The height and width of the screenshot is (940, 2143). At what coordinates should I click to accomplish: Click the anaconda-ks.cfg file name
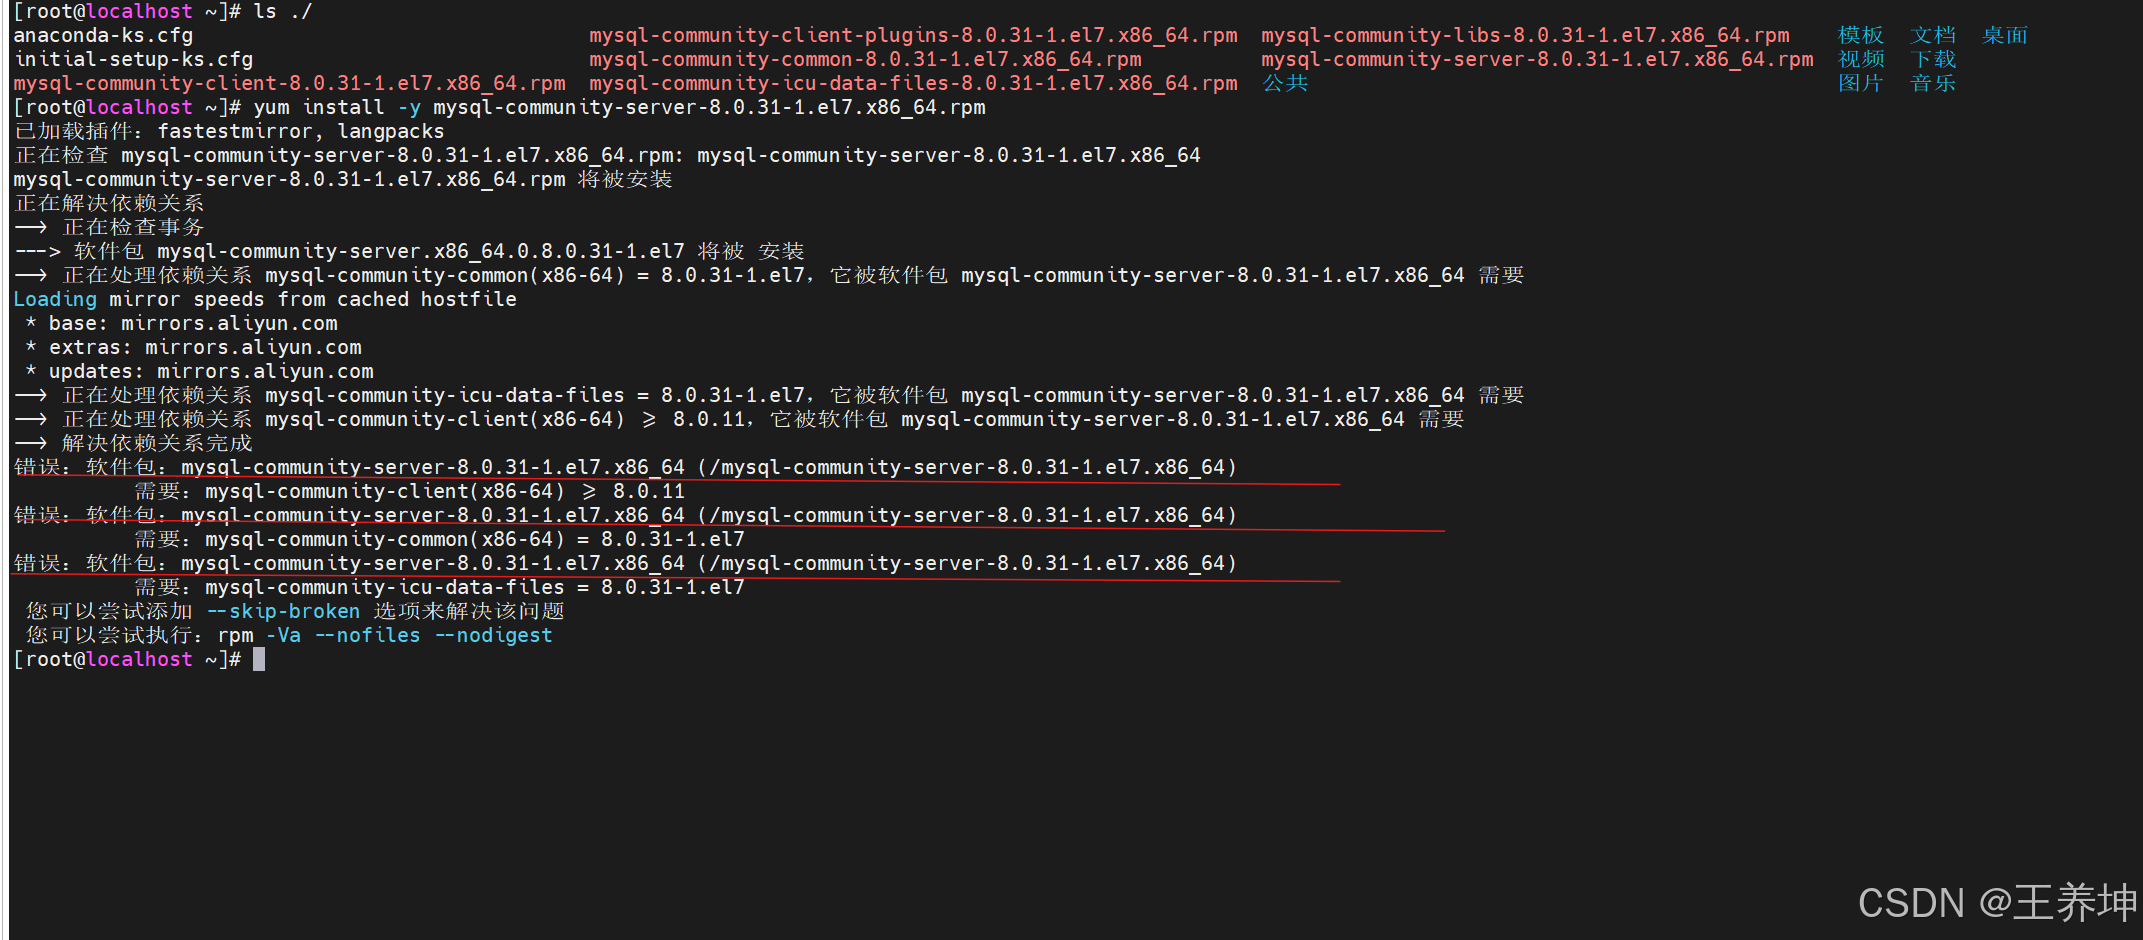tap(103, 36)
